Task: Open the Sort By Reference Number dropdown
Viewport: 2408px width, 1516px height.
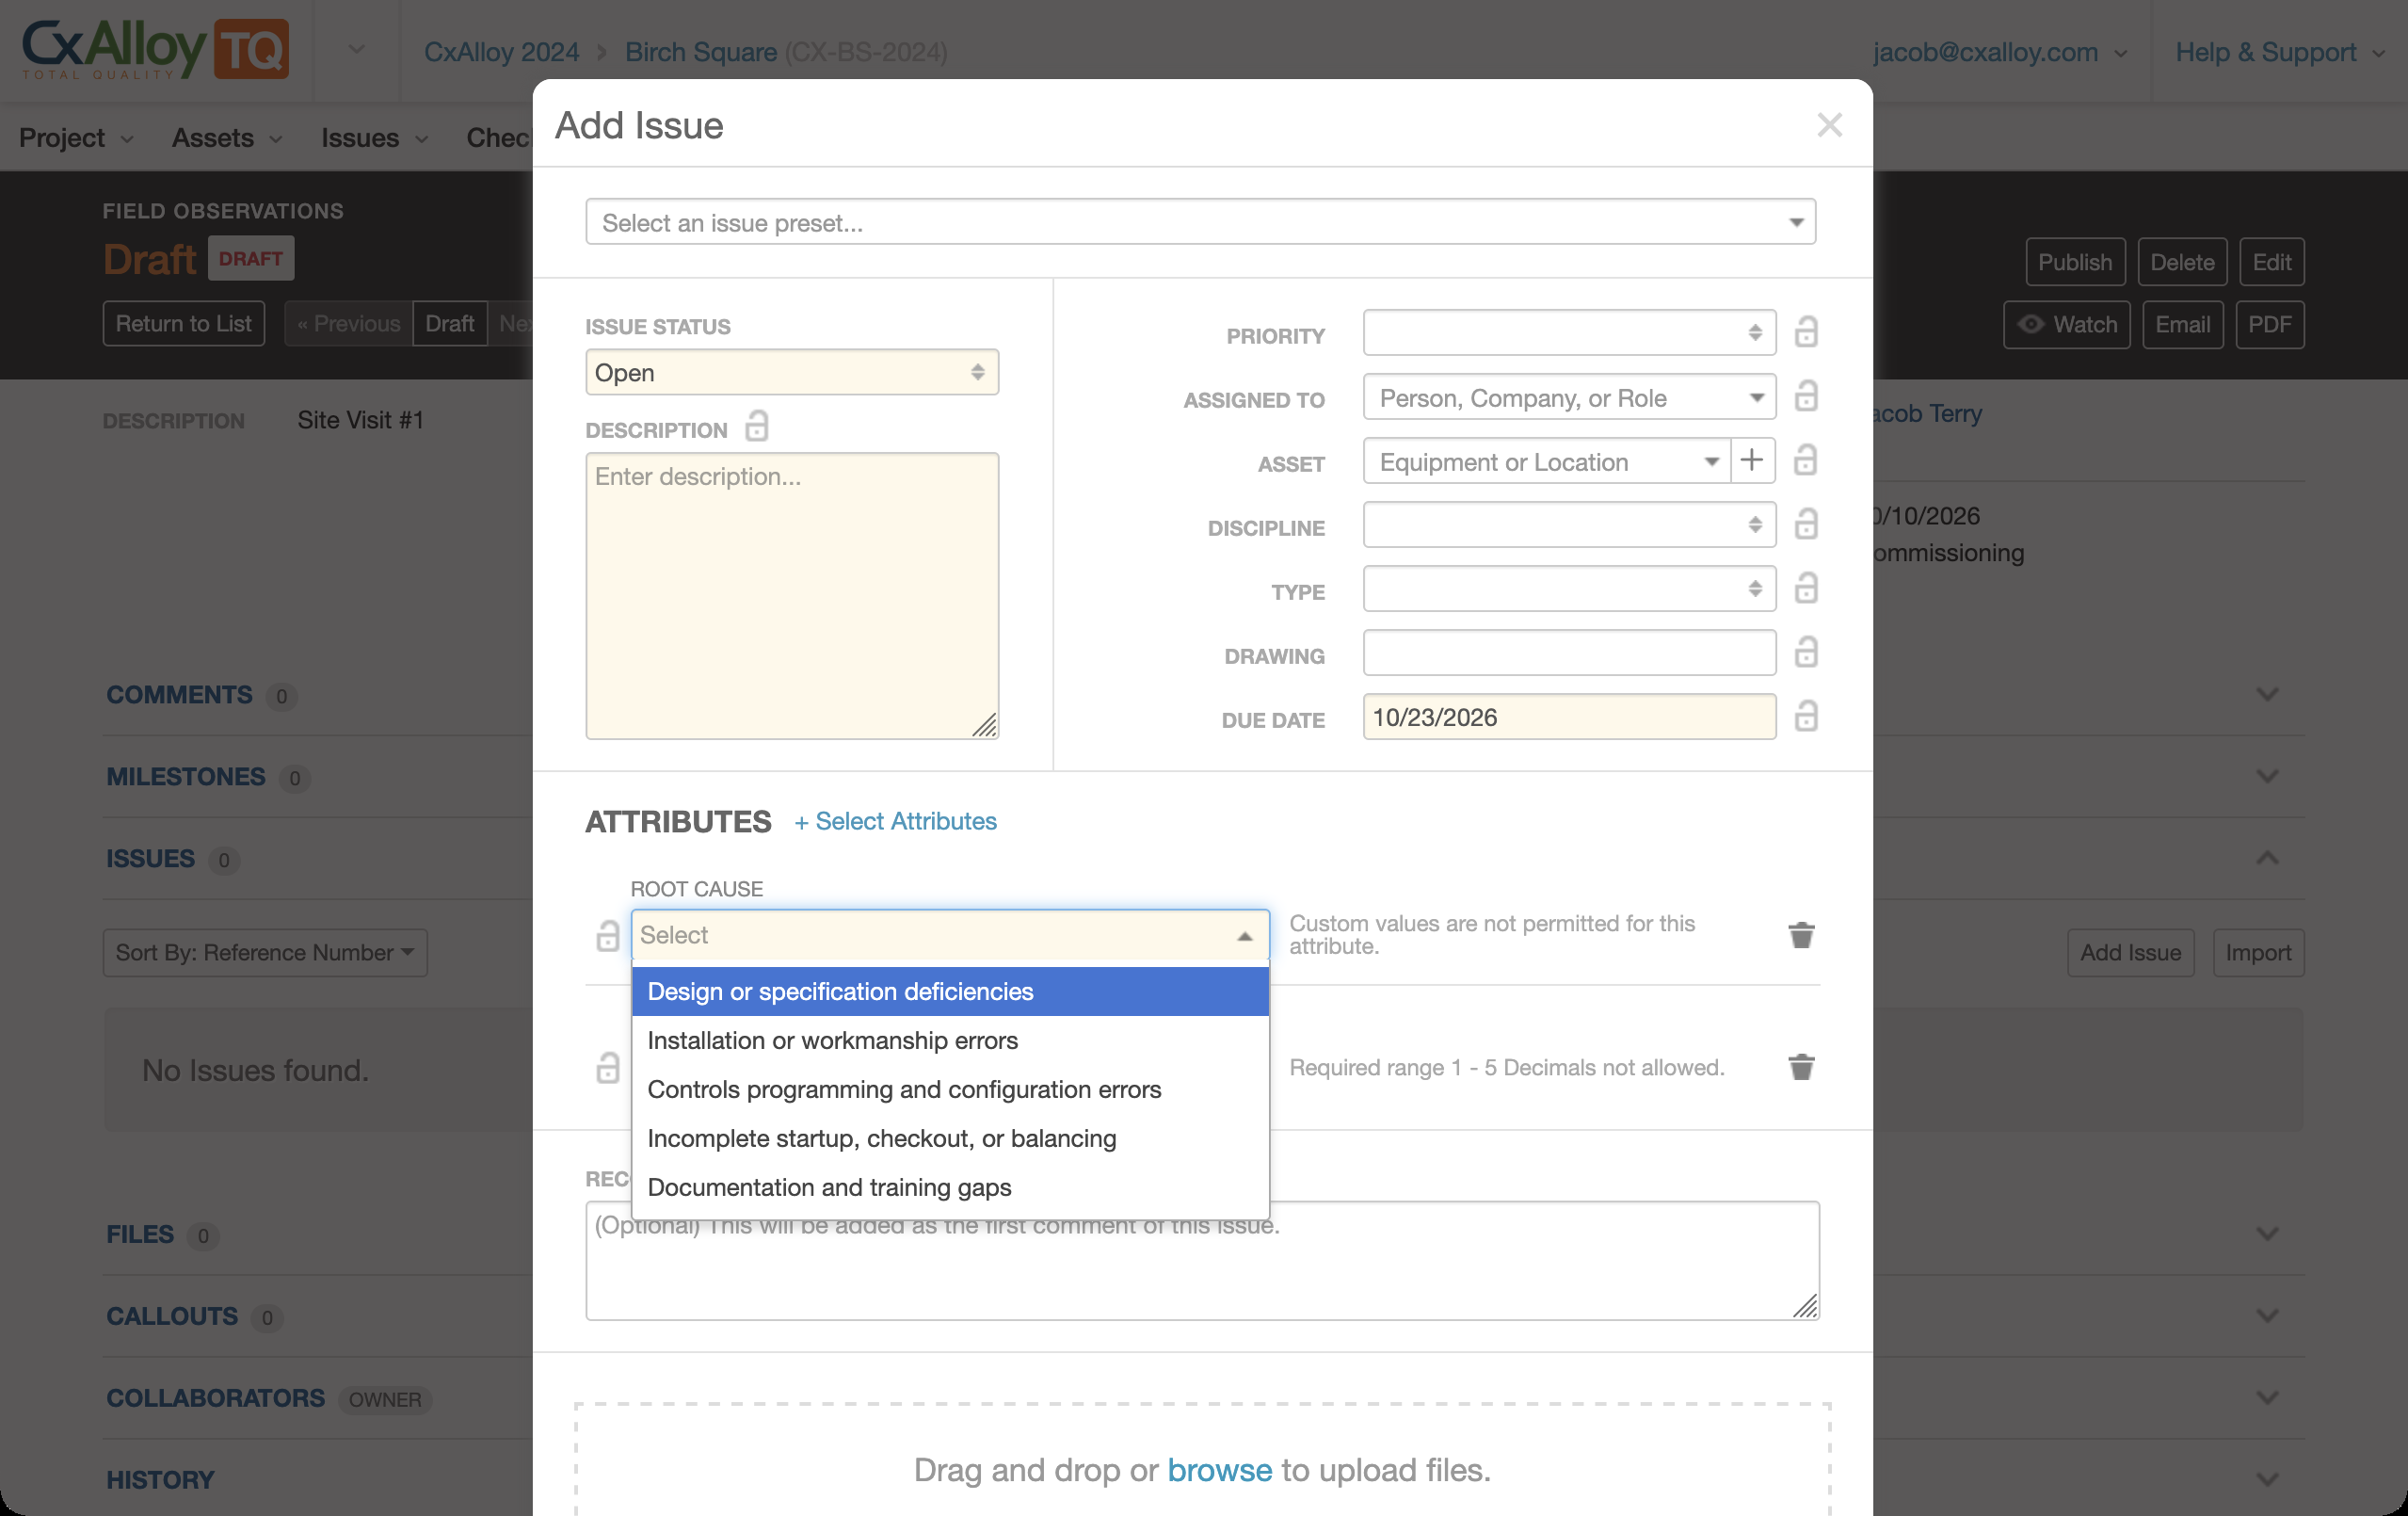Action: pos(265,953)
